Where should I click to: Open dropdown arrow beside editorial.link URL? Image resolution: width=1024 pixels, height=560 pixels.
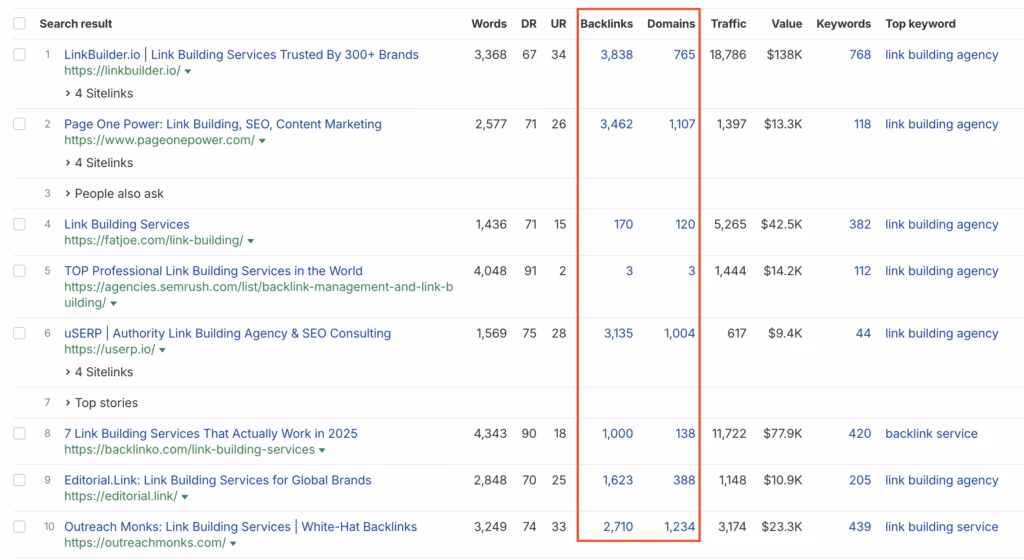185,497
